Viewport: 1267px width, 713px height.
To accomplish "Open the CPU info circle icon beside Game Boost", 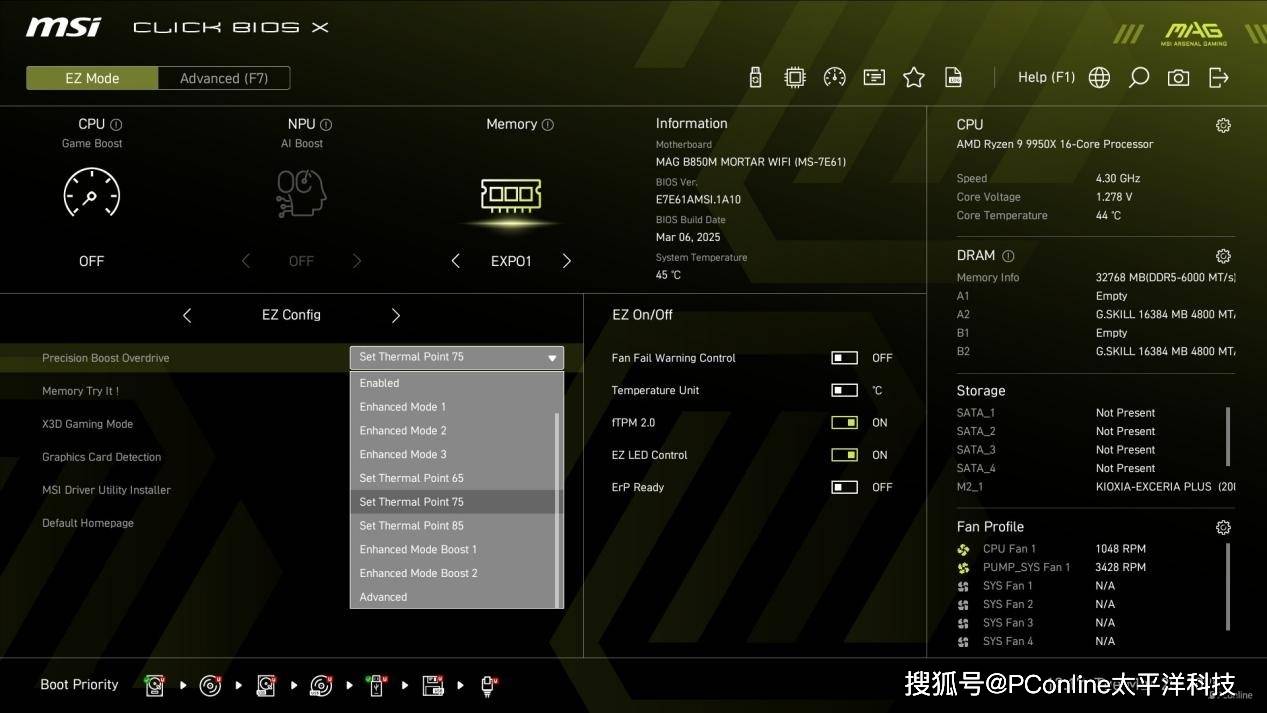I will [116, 125].
